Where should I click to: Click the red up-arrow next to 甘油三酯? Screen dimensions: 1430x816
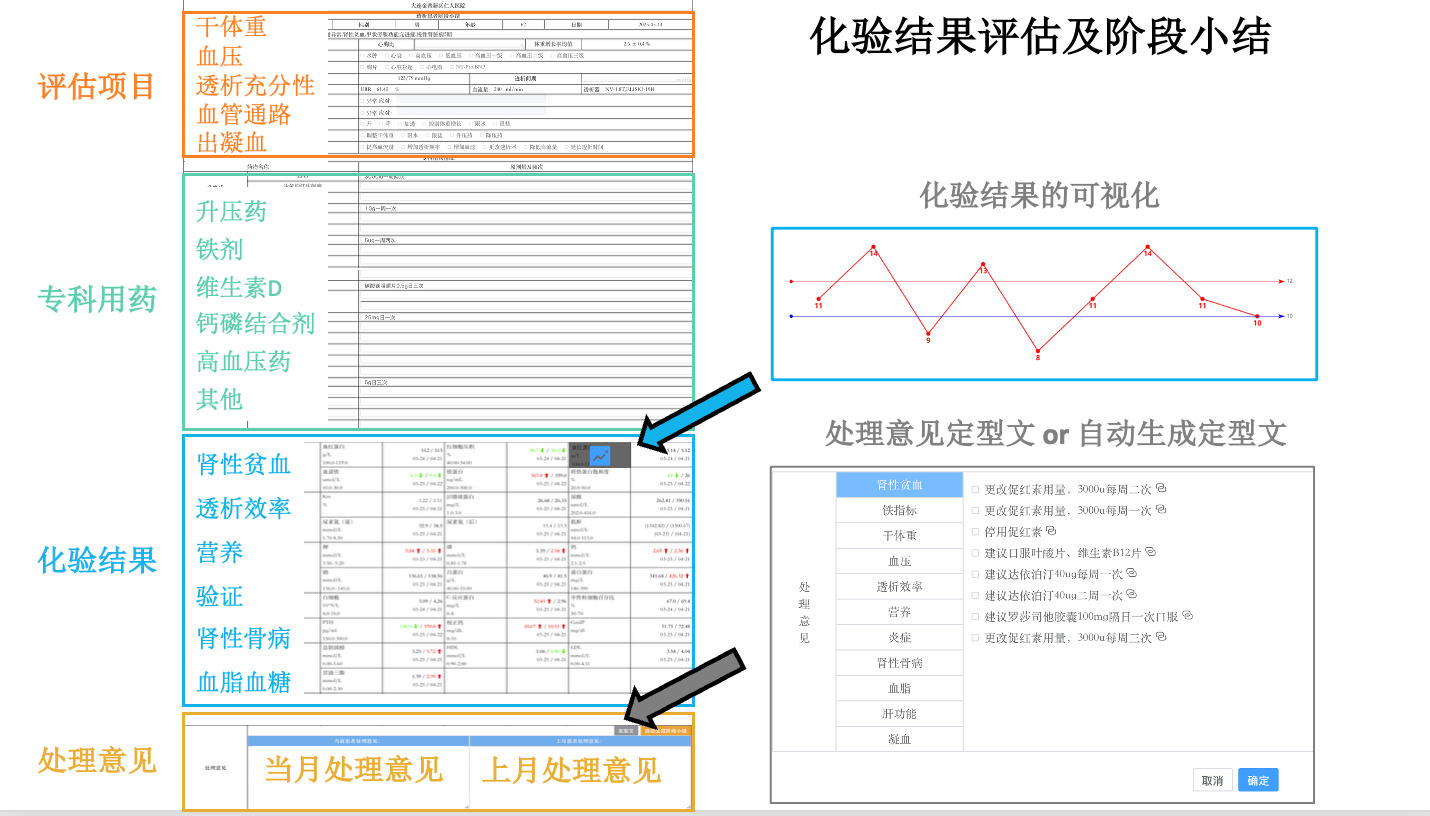coord(440,678)
